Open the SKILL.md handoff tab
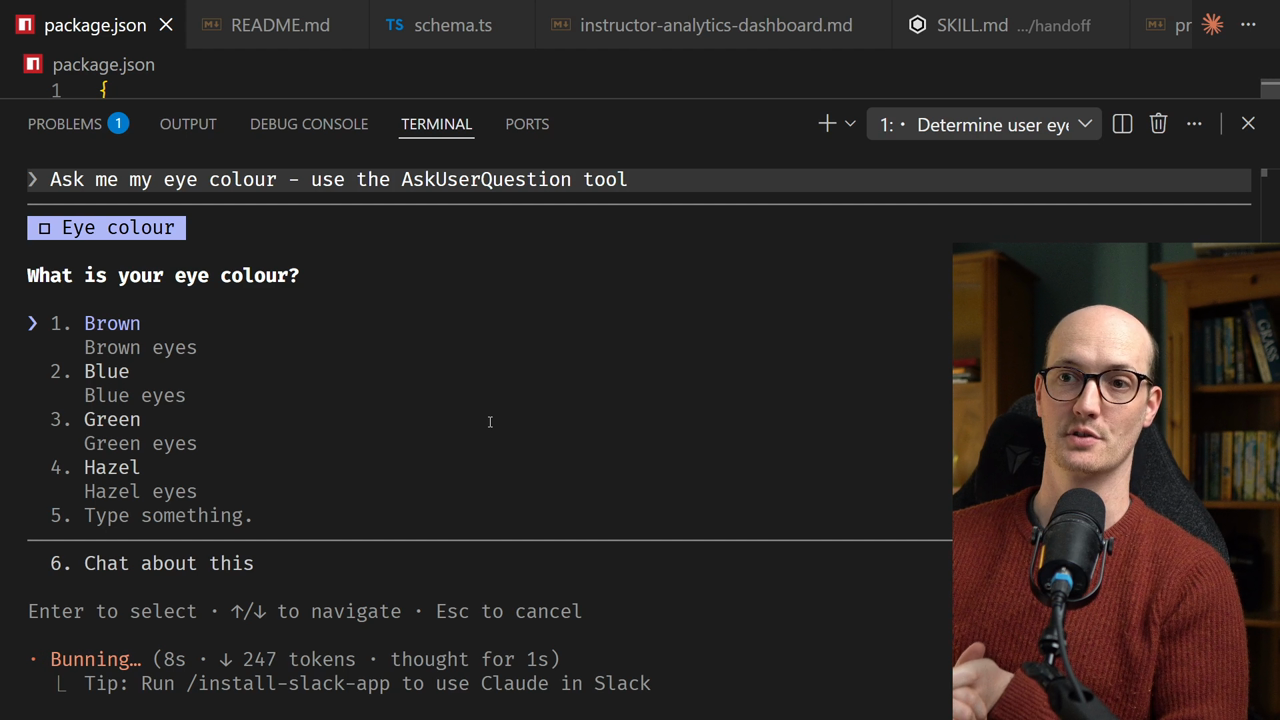Viewport: 1280px width, 720px height. [1012, 25]
